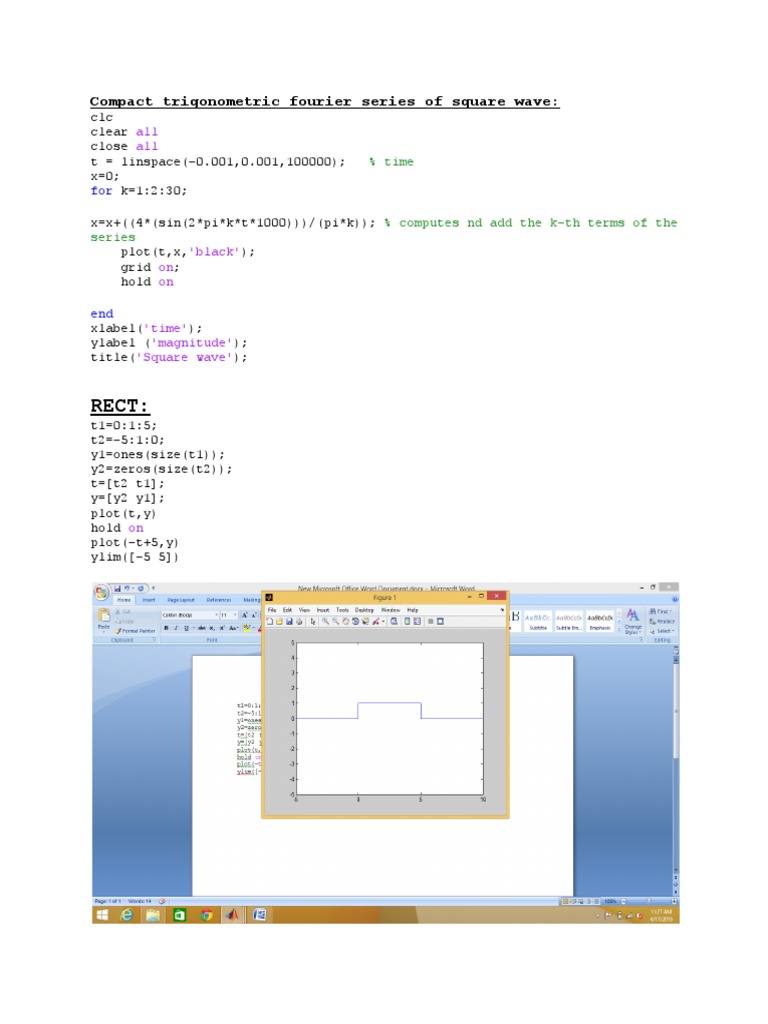Click the Office button in Word

[102, 592]
